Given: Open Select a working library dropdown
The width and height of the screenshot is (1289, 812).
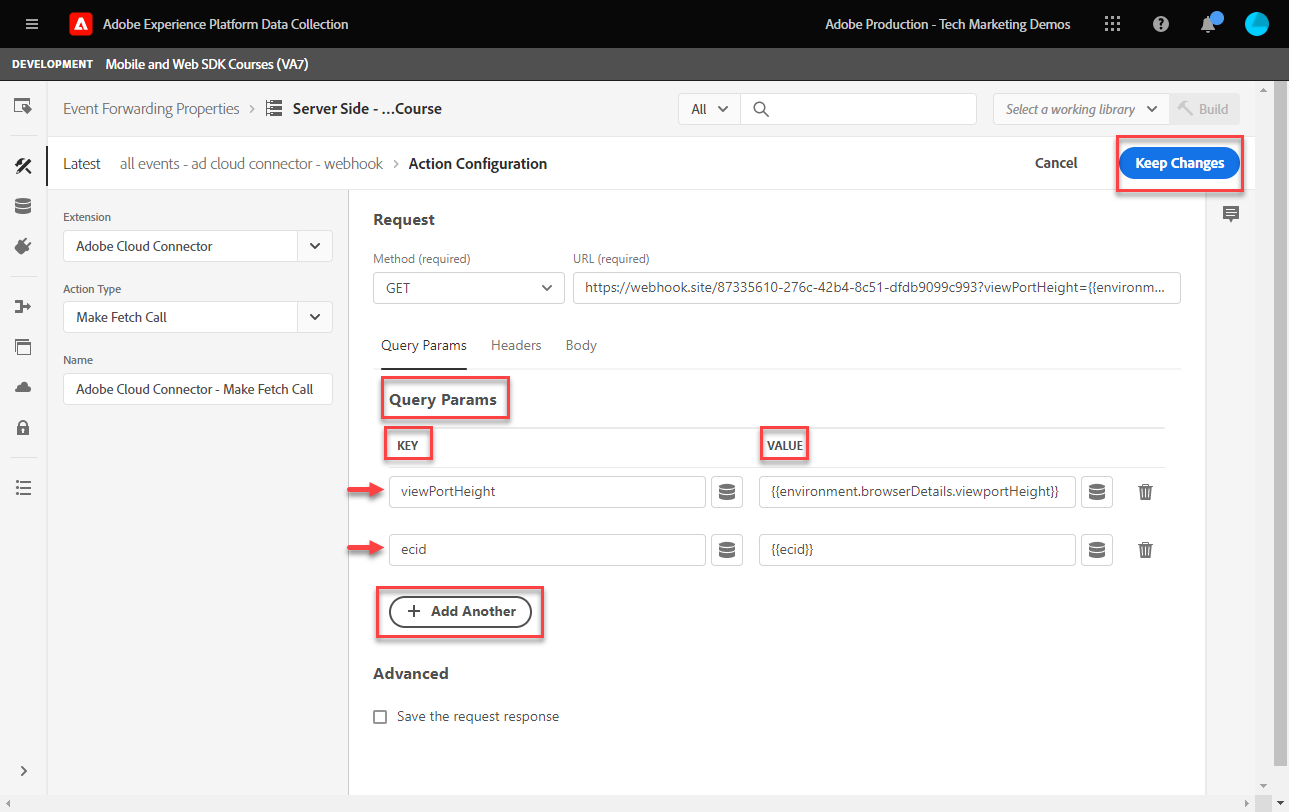Looking at the screenshot, I should (1081, 109).
